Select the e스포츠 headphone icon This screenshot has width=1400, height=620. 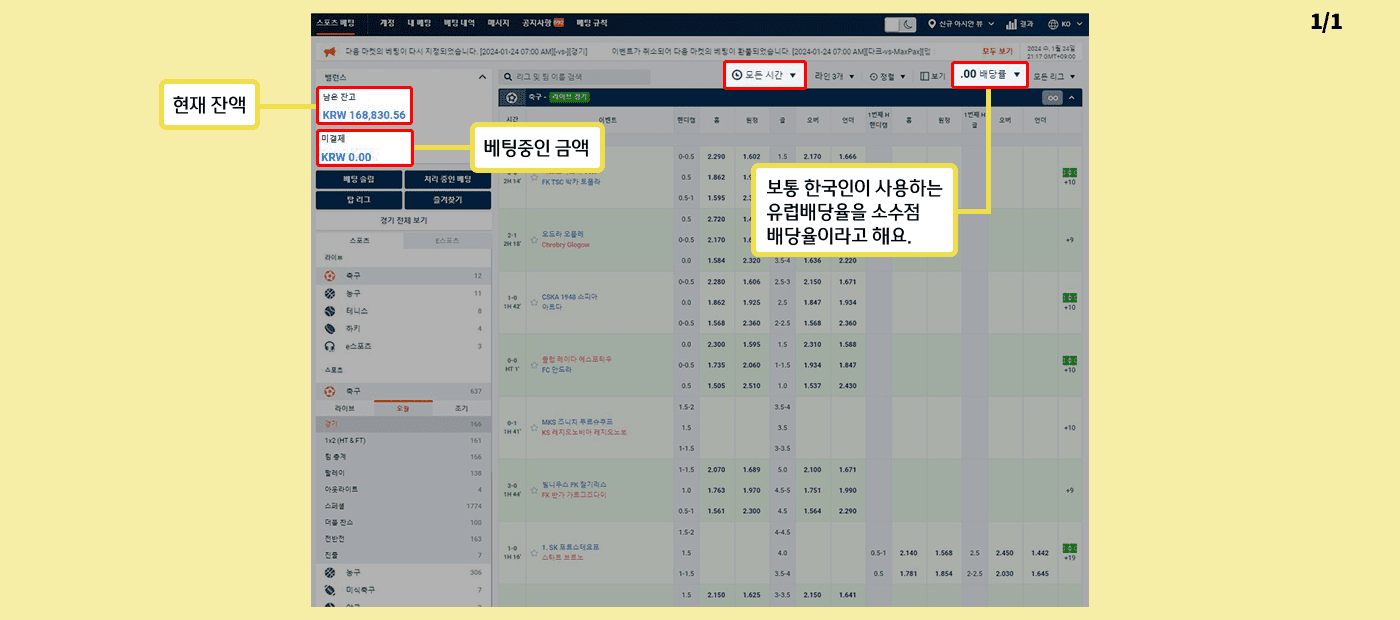[330, 346]
